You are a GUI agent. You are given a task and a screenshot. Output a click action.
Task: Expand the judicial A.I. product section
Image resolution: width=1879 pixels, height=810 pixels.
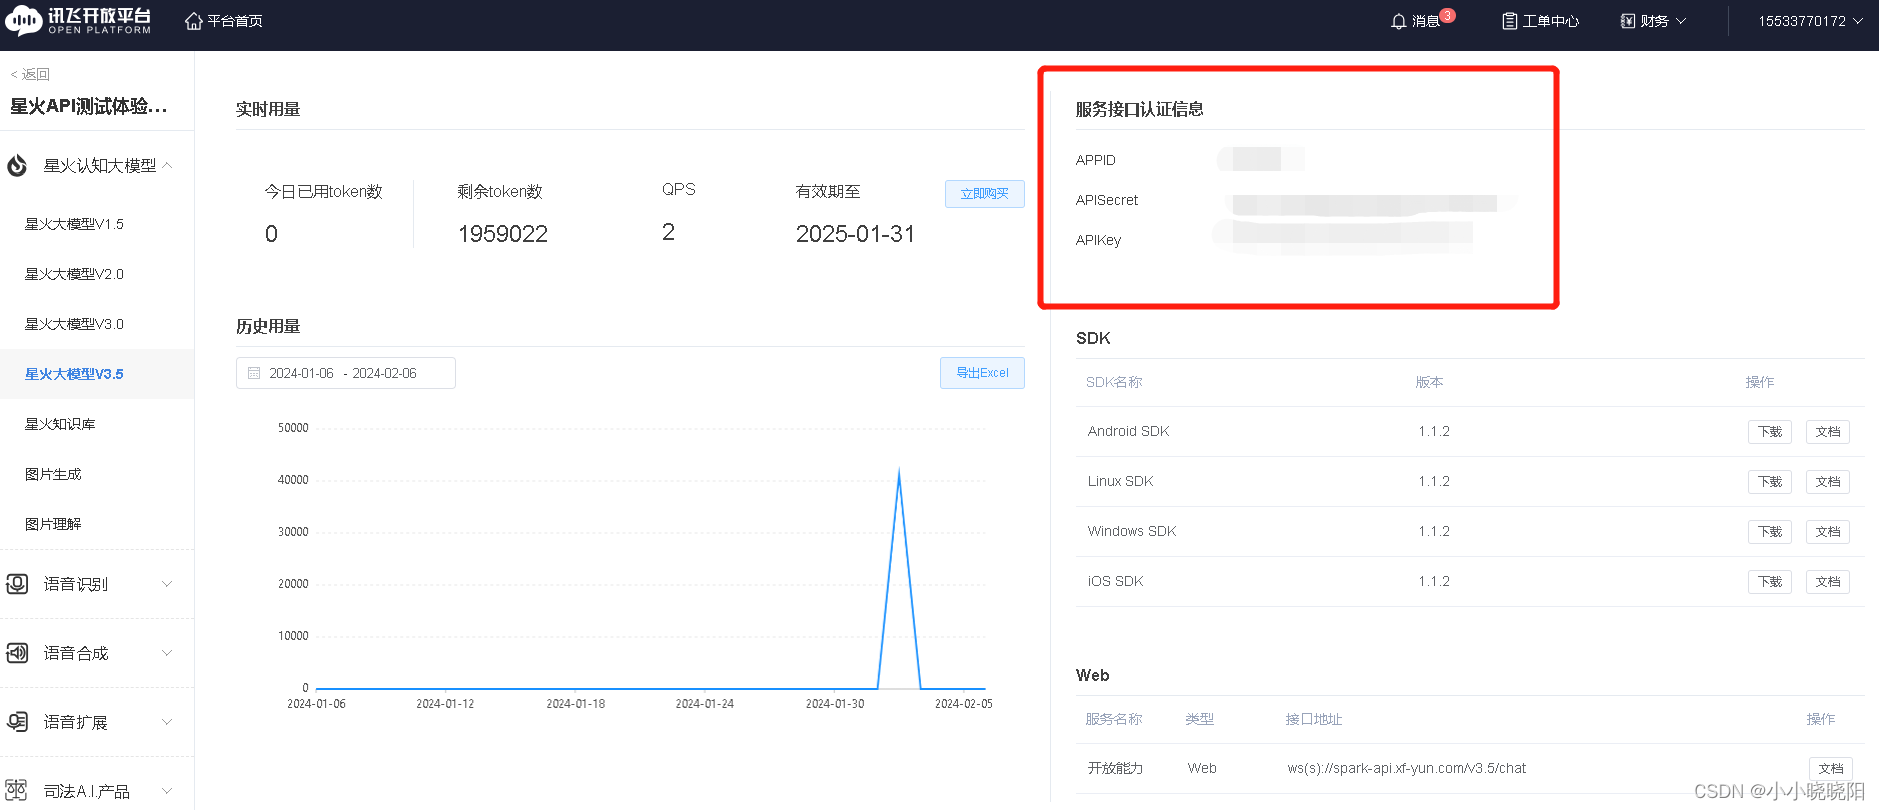pyautogui.click(x=167, y=791)
